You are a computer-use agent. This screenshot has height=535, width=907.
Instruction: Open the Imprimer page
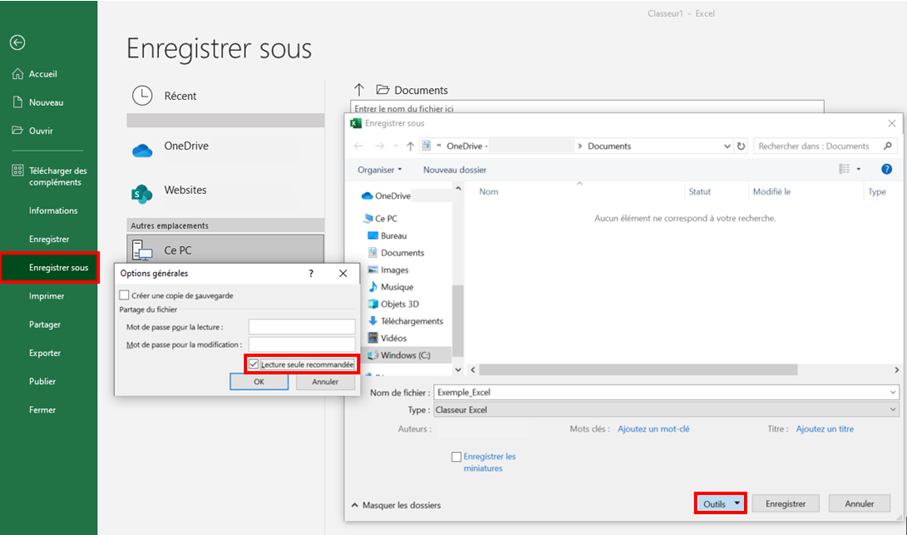coord(47,296)
